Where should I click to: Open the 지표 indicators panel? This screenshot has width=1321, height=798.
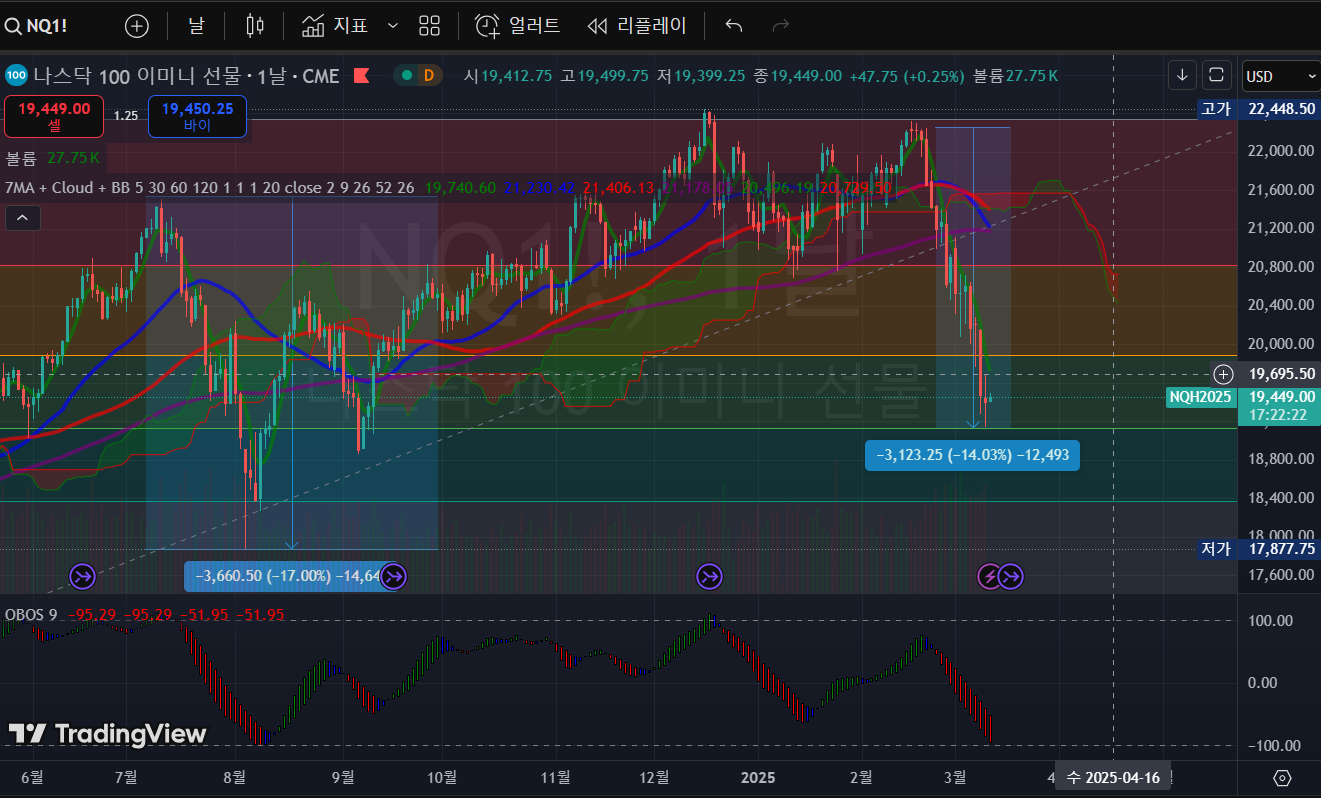(x=336, y=26)
